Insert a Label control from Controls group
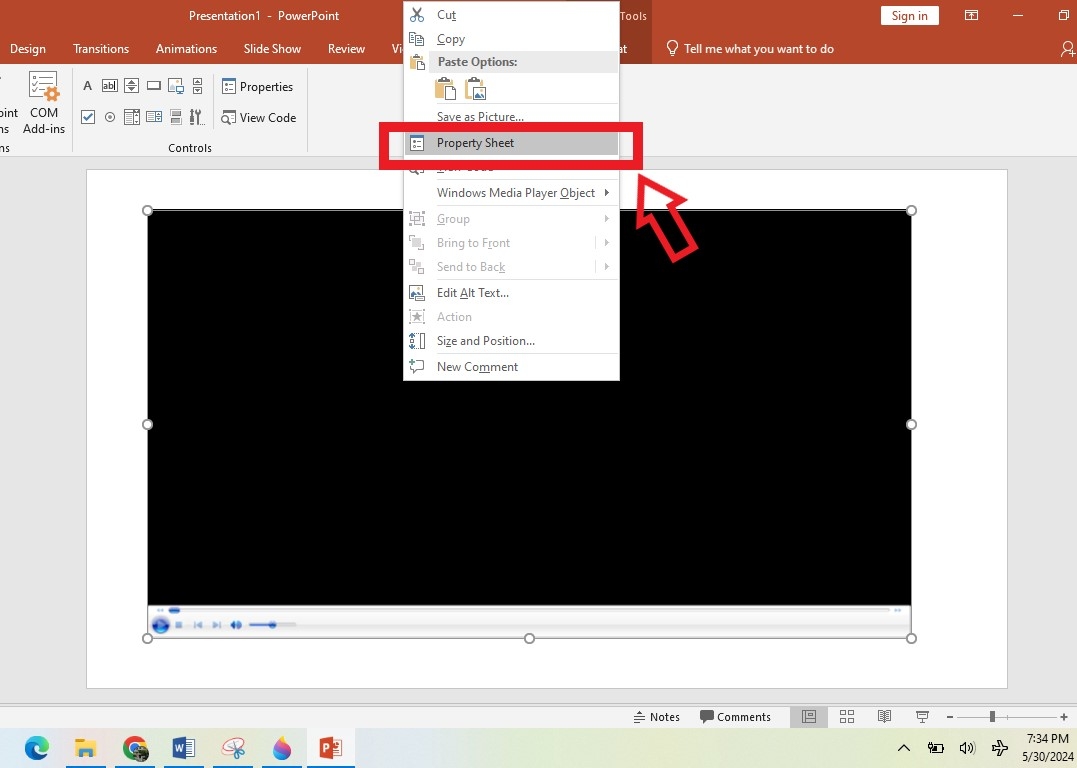Viewport: 1077px width, 768px height. [88, 85]
